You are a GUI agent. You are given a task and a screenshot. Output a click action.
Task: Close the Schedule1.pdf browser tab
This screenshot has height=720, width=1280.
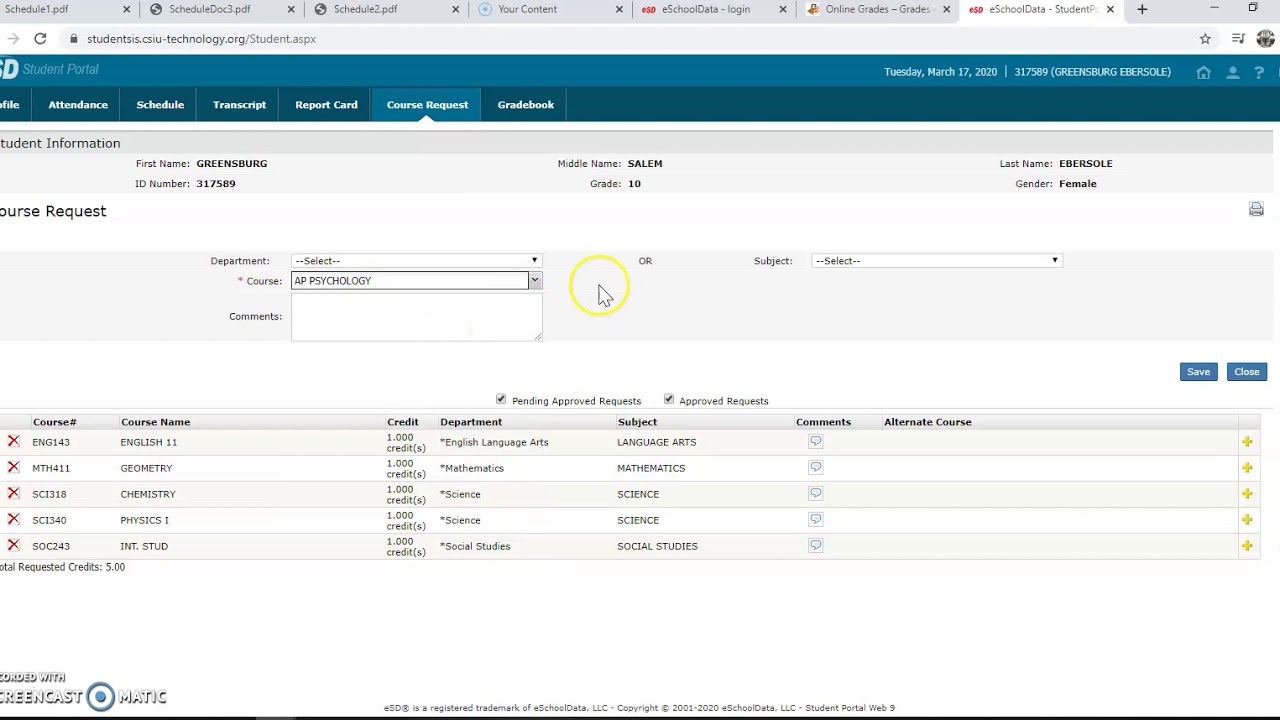[x=127, y=9]
